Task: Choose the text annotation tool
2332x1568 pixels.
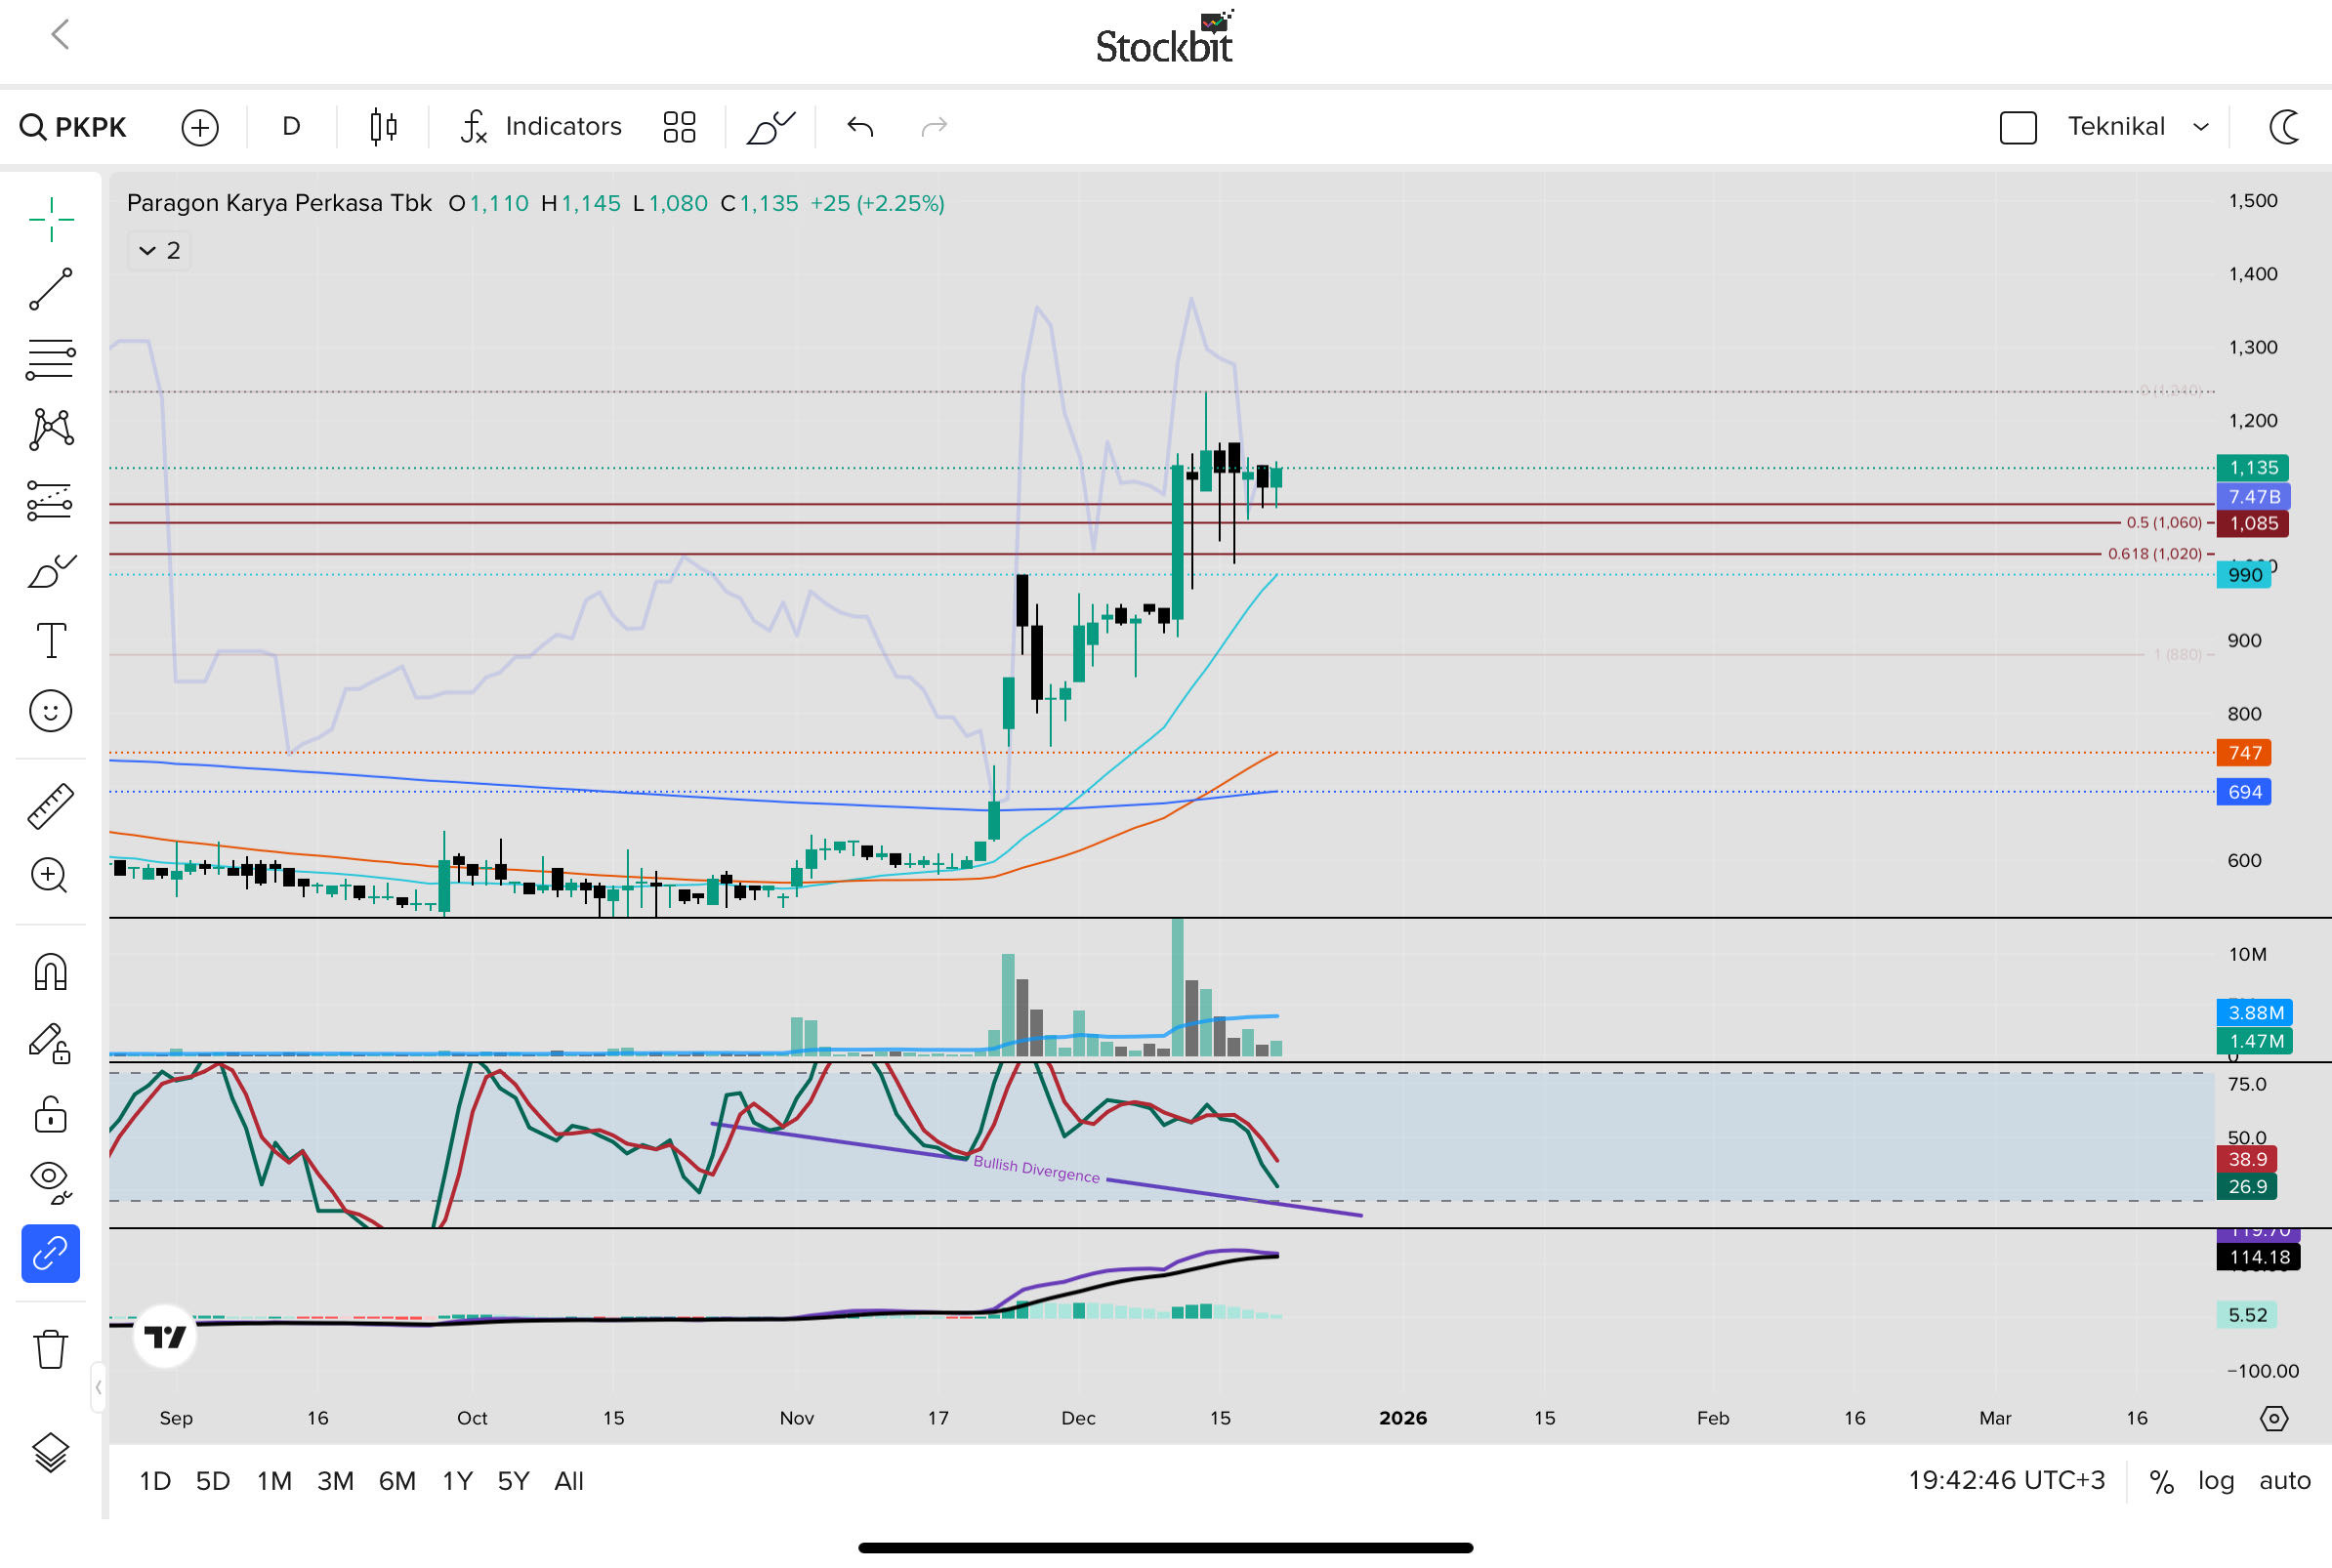Action: tap(50, 640)
